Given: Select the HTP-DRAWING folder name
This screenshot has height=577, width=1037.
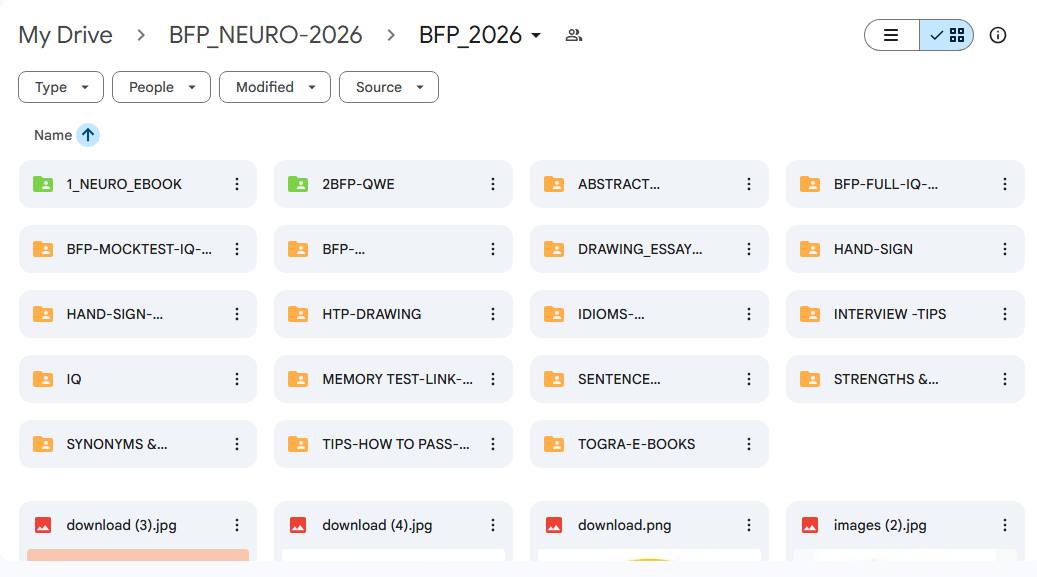Looking at the screenshot, I should 372,314.
